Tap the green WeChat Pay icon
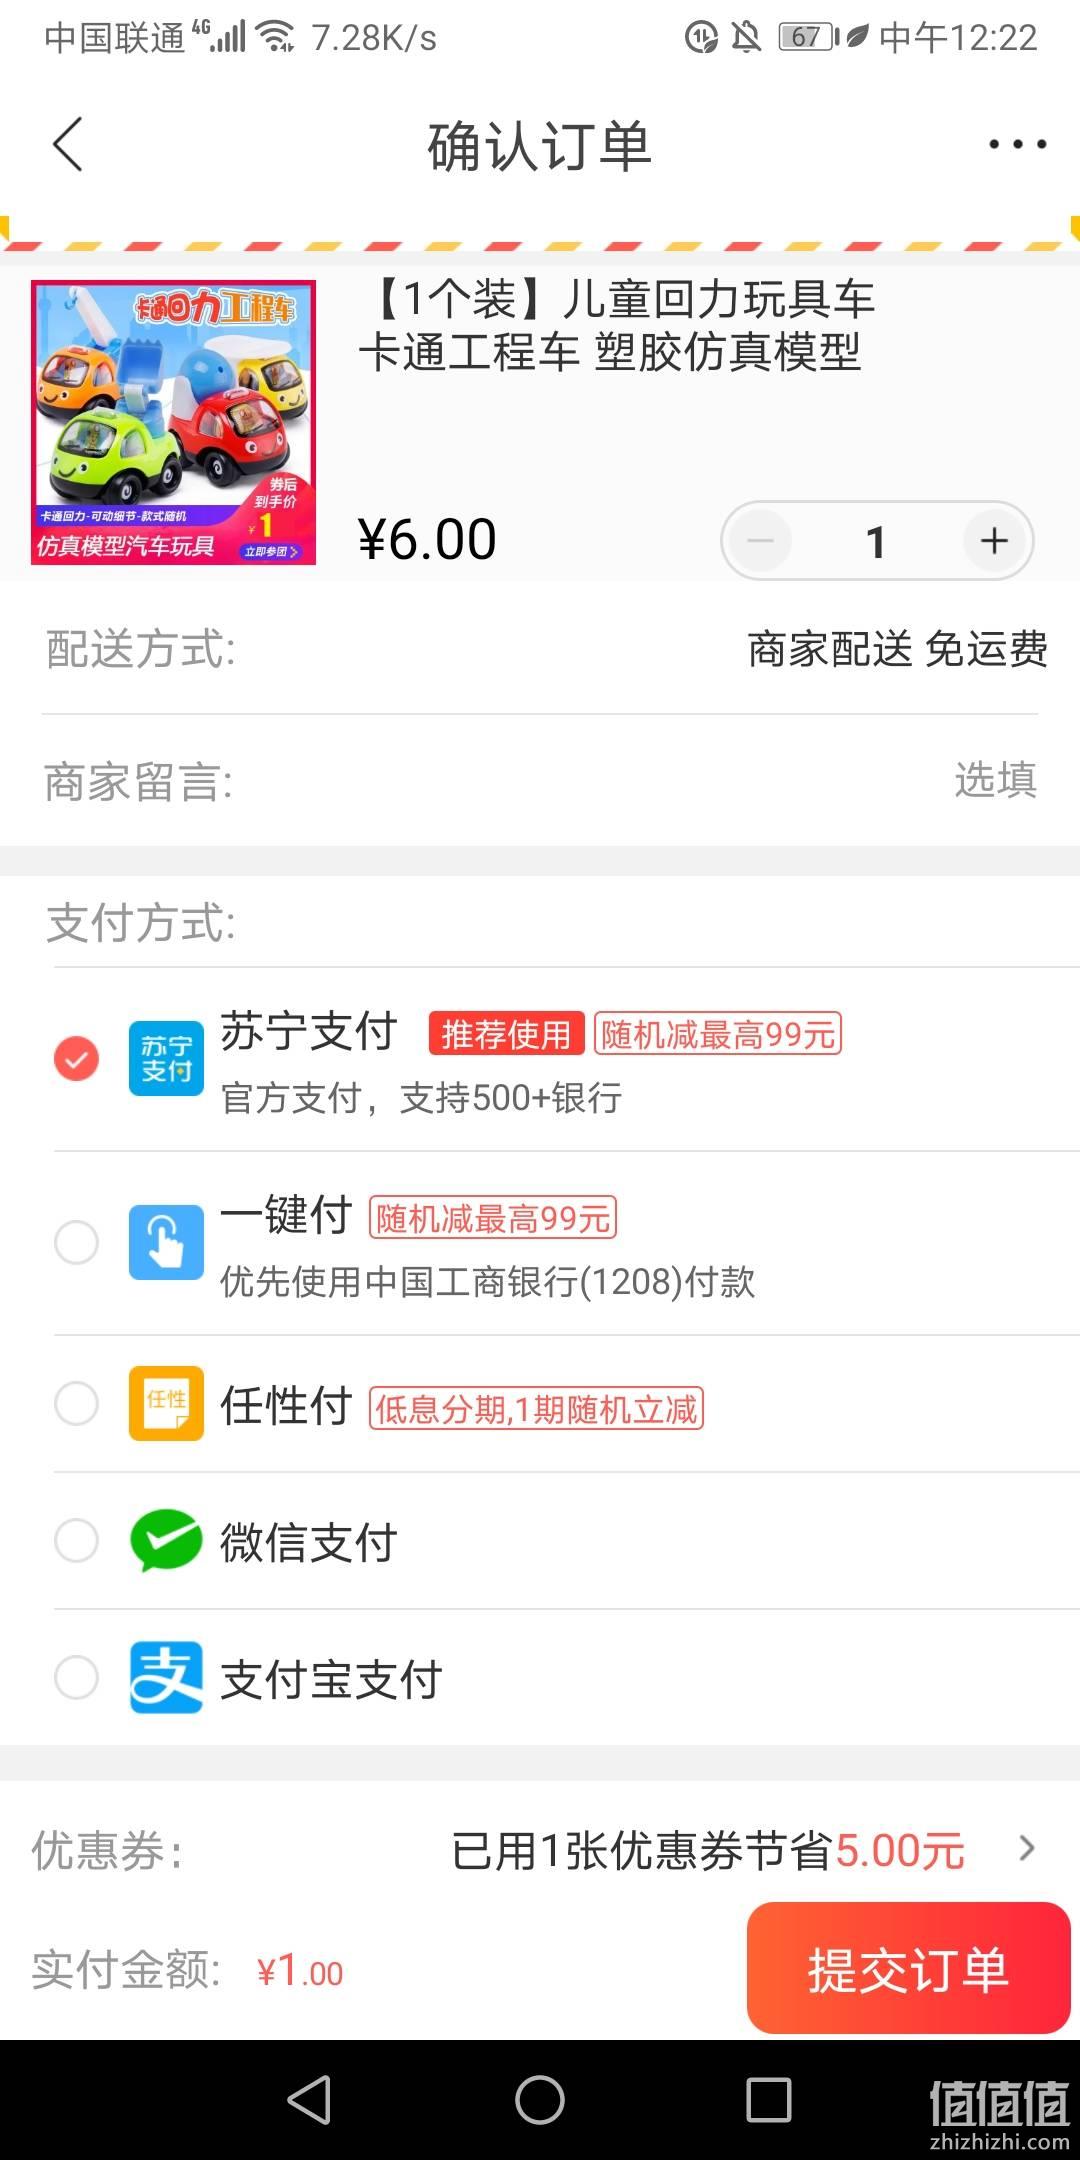1080x2160 pixels. point(166,1540)
